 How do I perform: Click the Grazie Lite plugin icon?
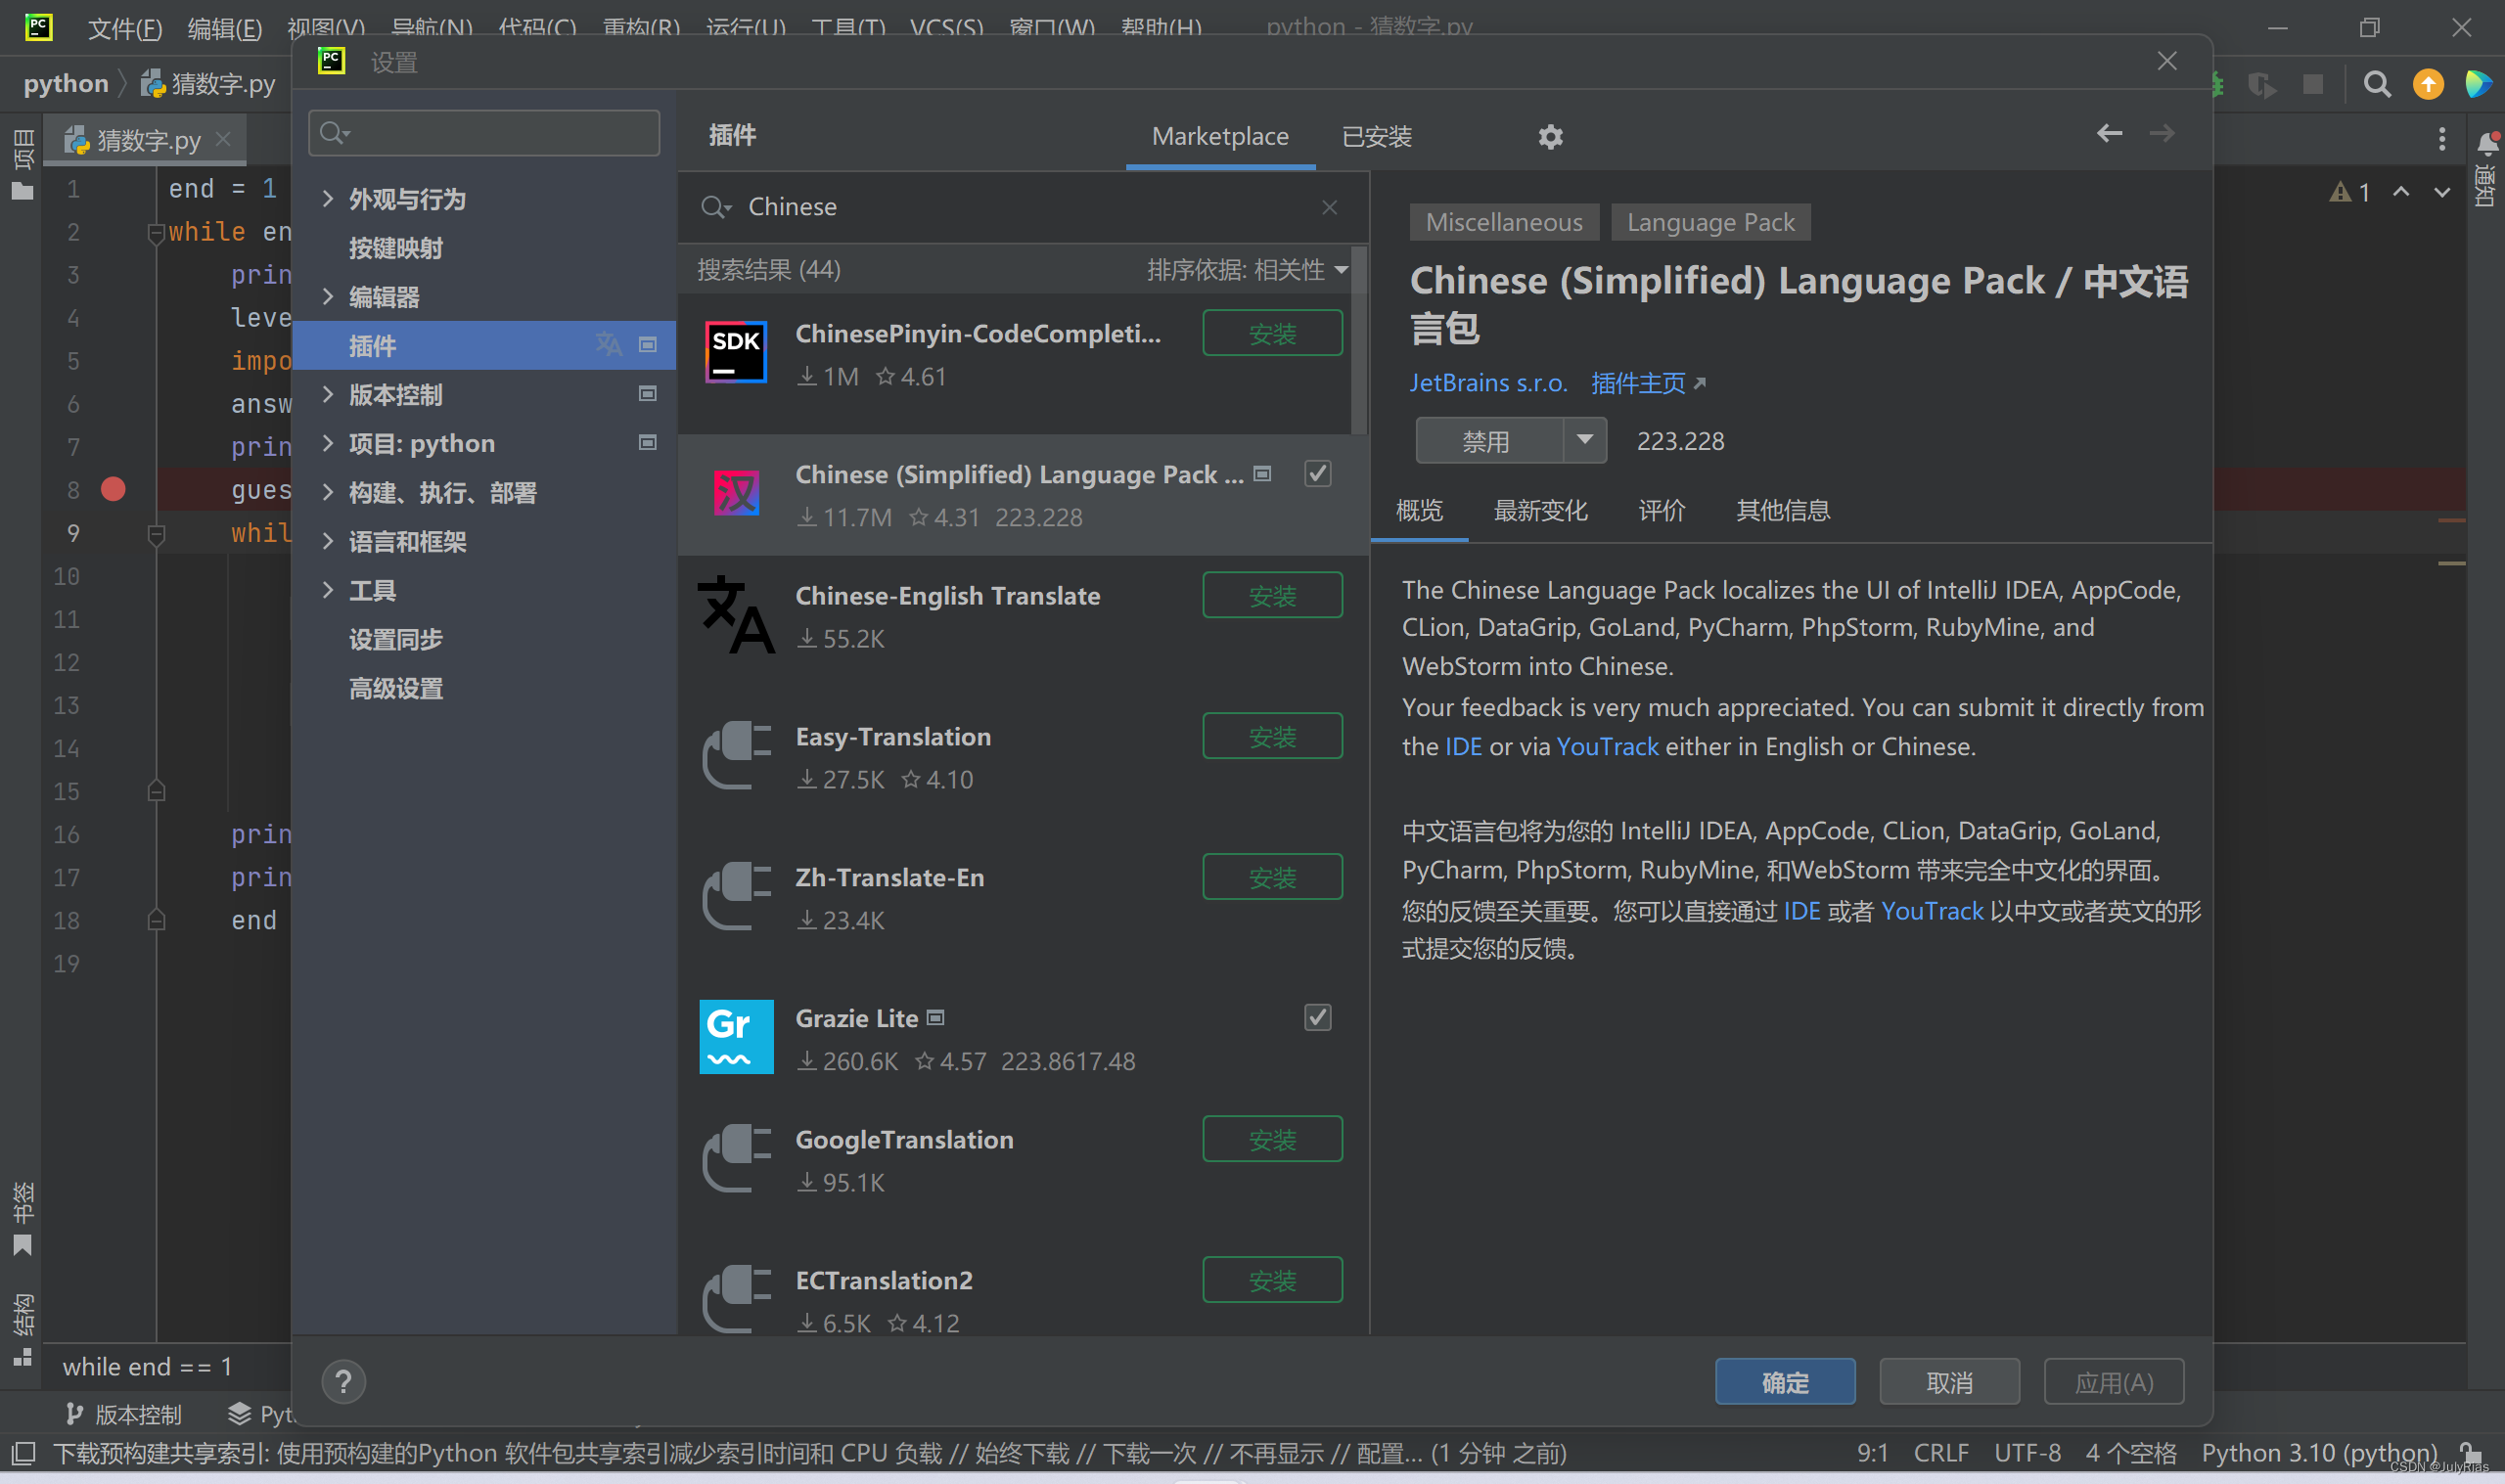point(736,1036)
